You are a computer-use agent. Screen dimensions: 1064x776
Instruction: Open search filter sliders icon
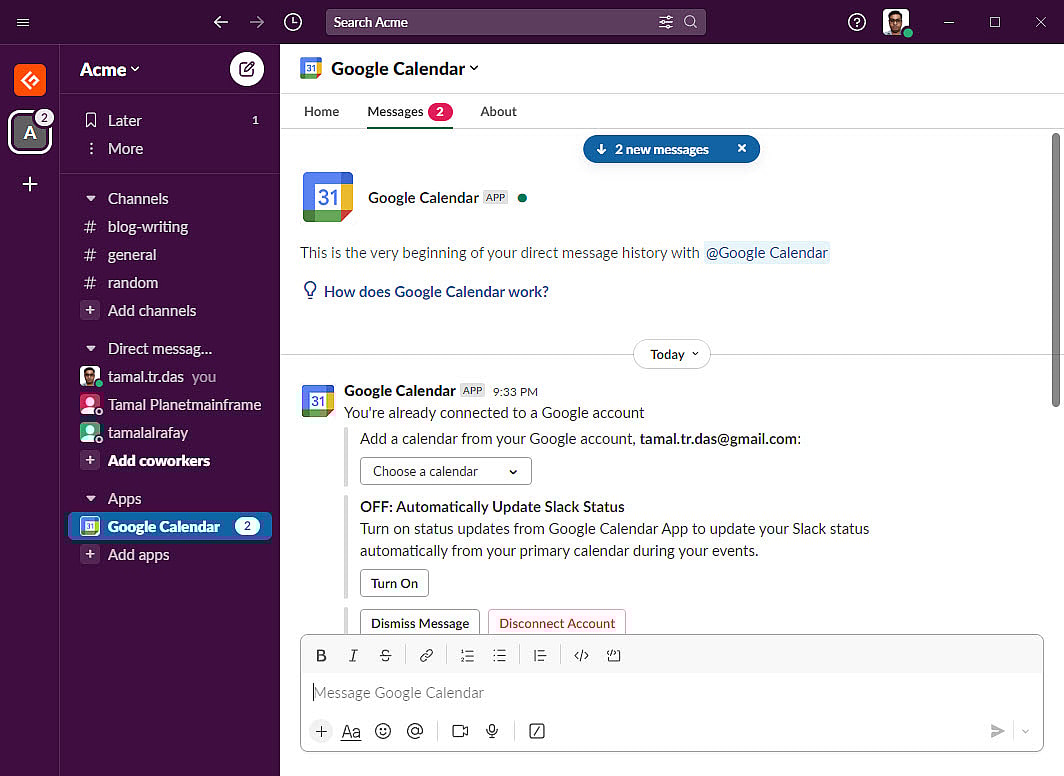[x=666, y=22]
